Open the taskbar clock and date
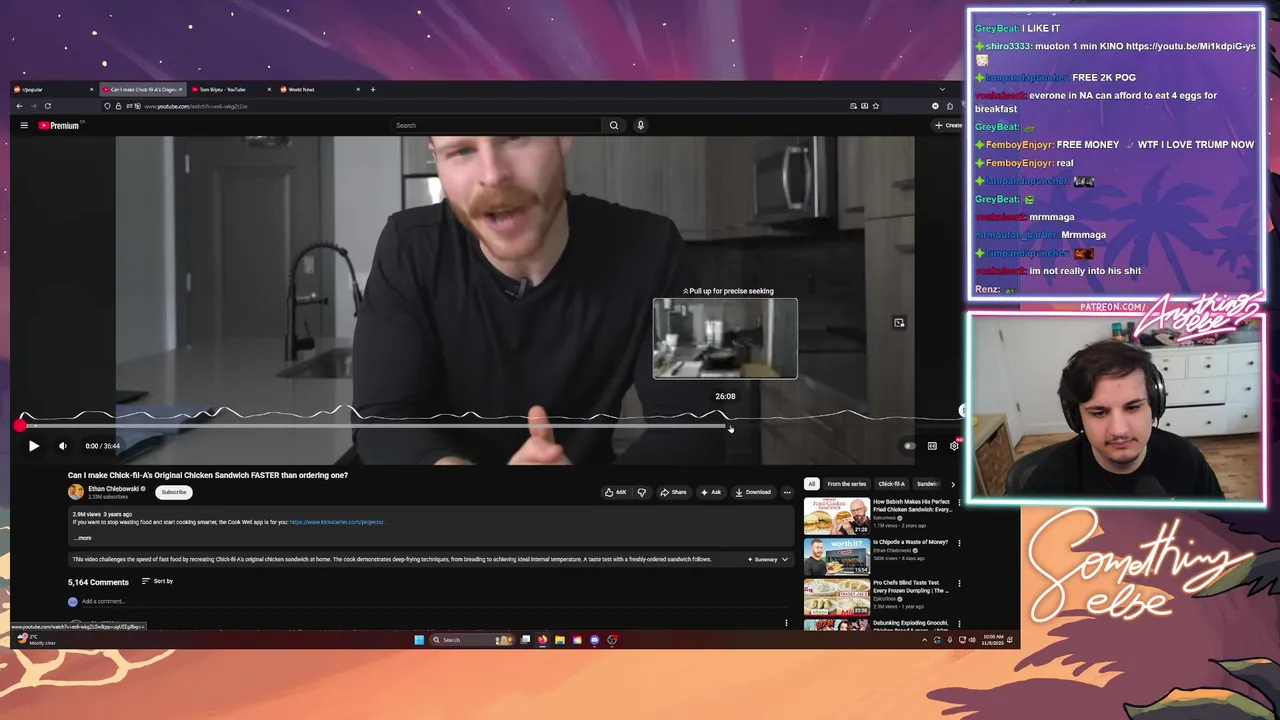 click(x=993, y=639)
